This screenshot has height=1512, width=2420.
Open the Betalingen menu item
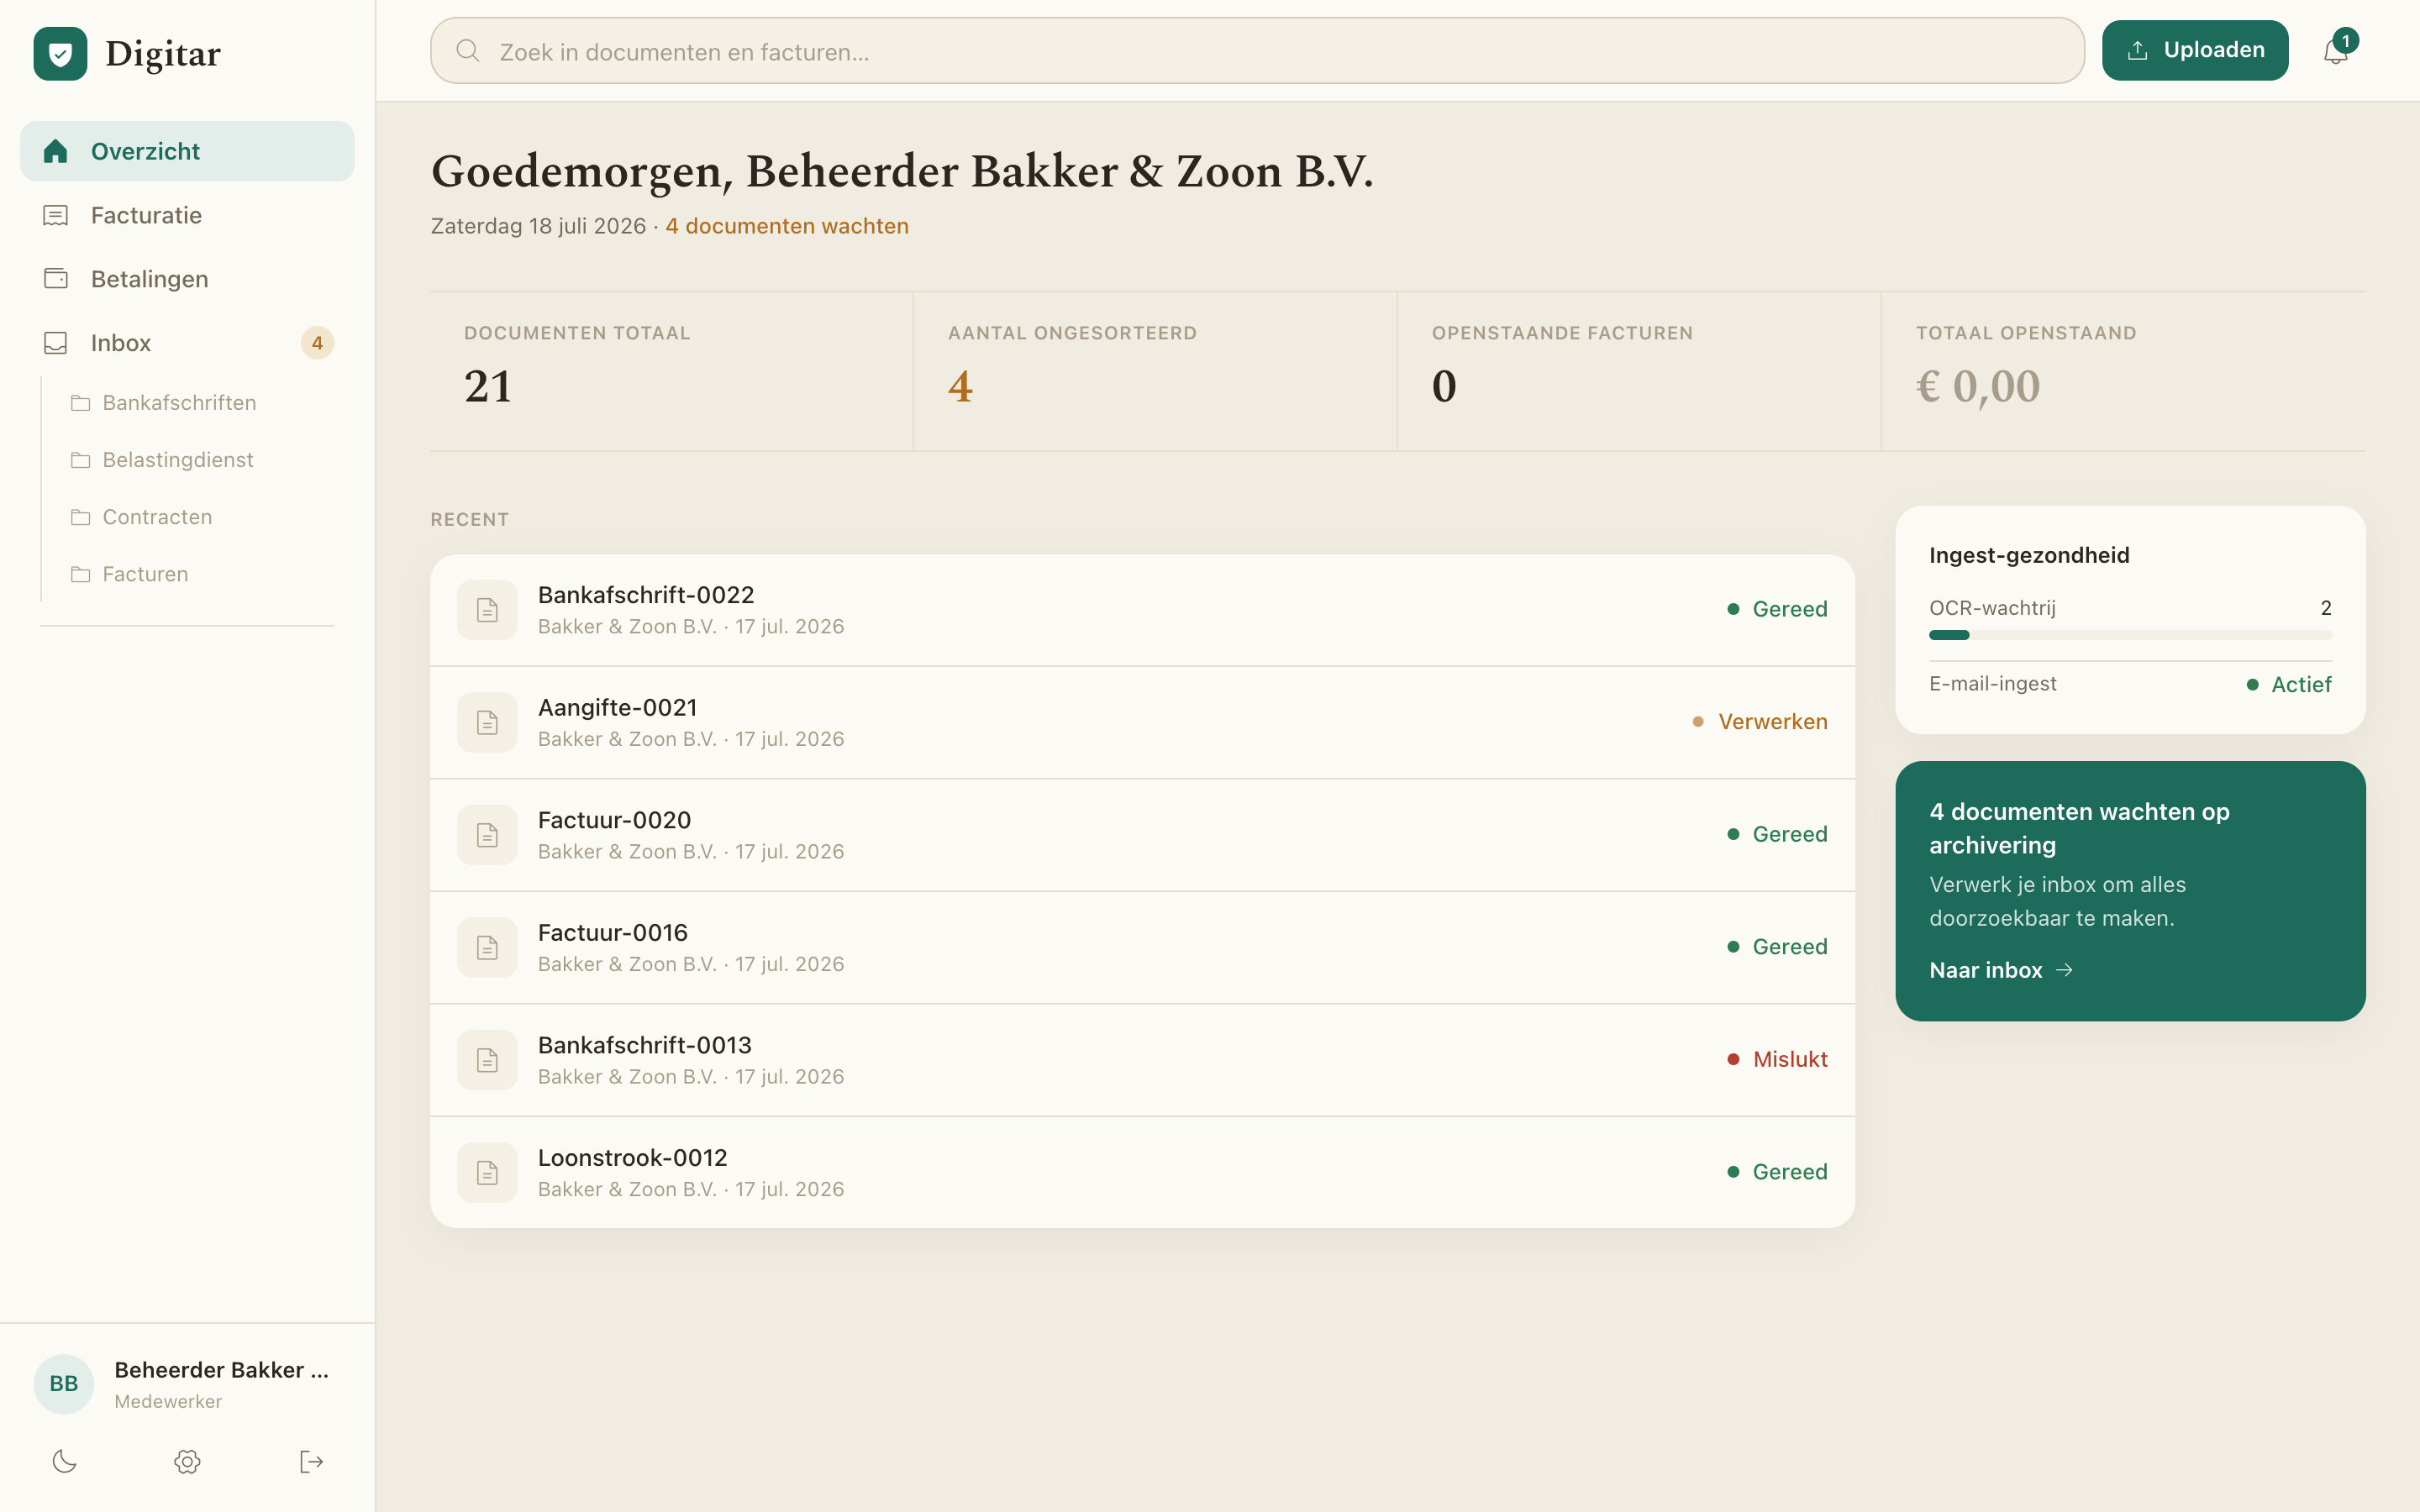(x=187, y=278)
